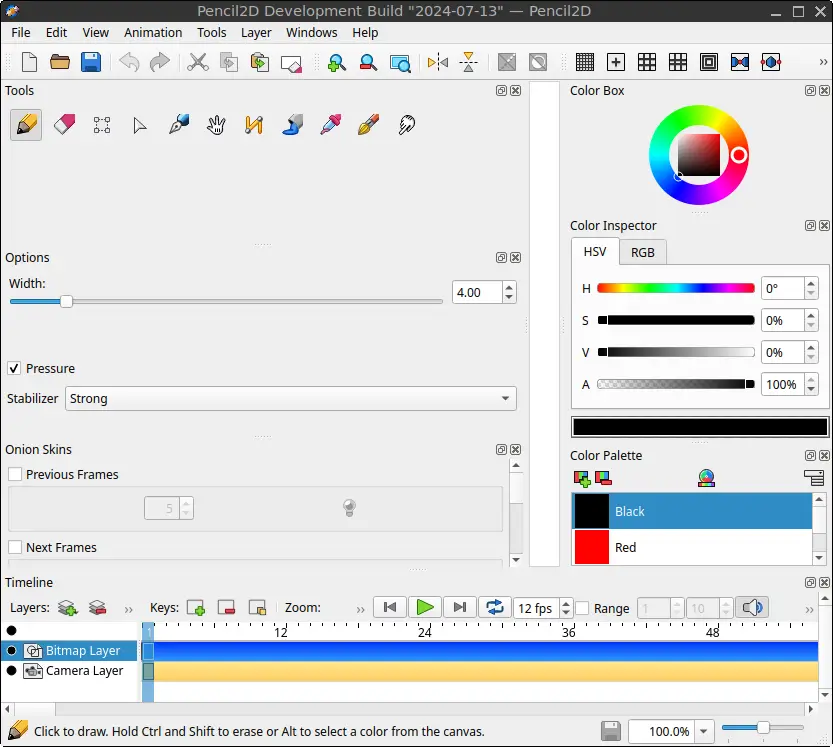Image resolution: width=833 pixels, height=747 pixels.
Task: Select the Polyline tool
Action: coord(254,125)
